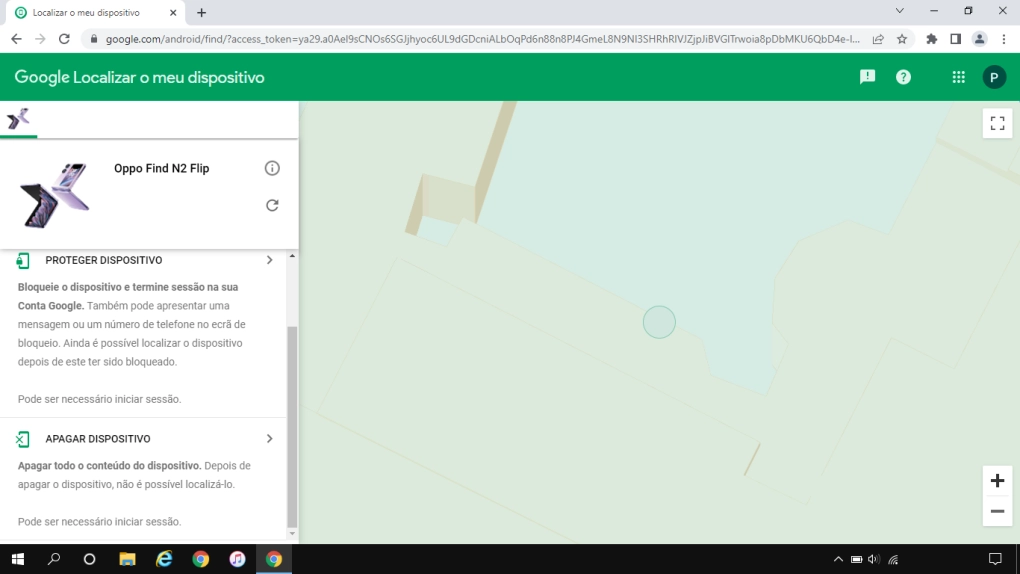Launch Internet Explorer from taskbar
This screenshot has width=1020, height=574.
pos(164,559)
